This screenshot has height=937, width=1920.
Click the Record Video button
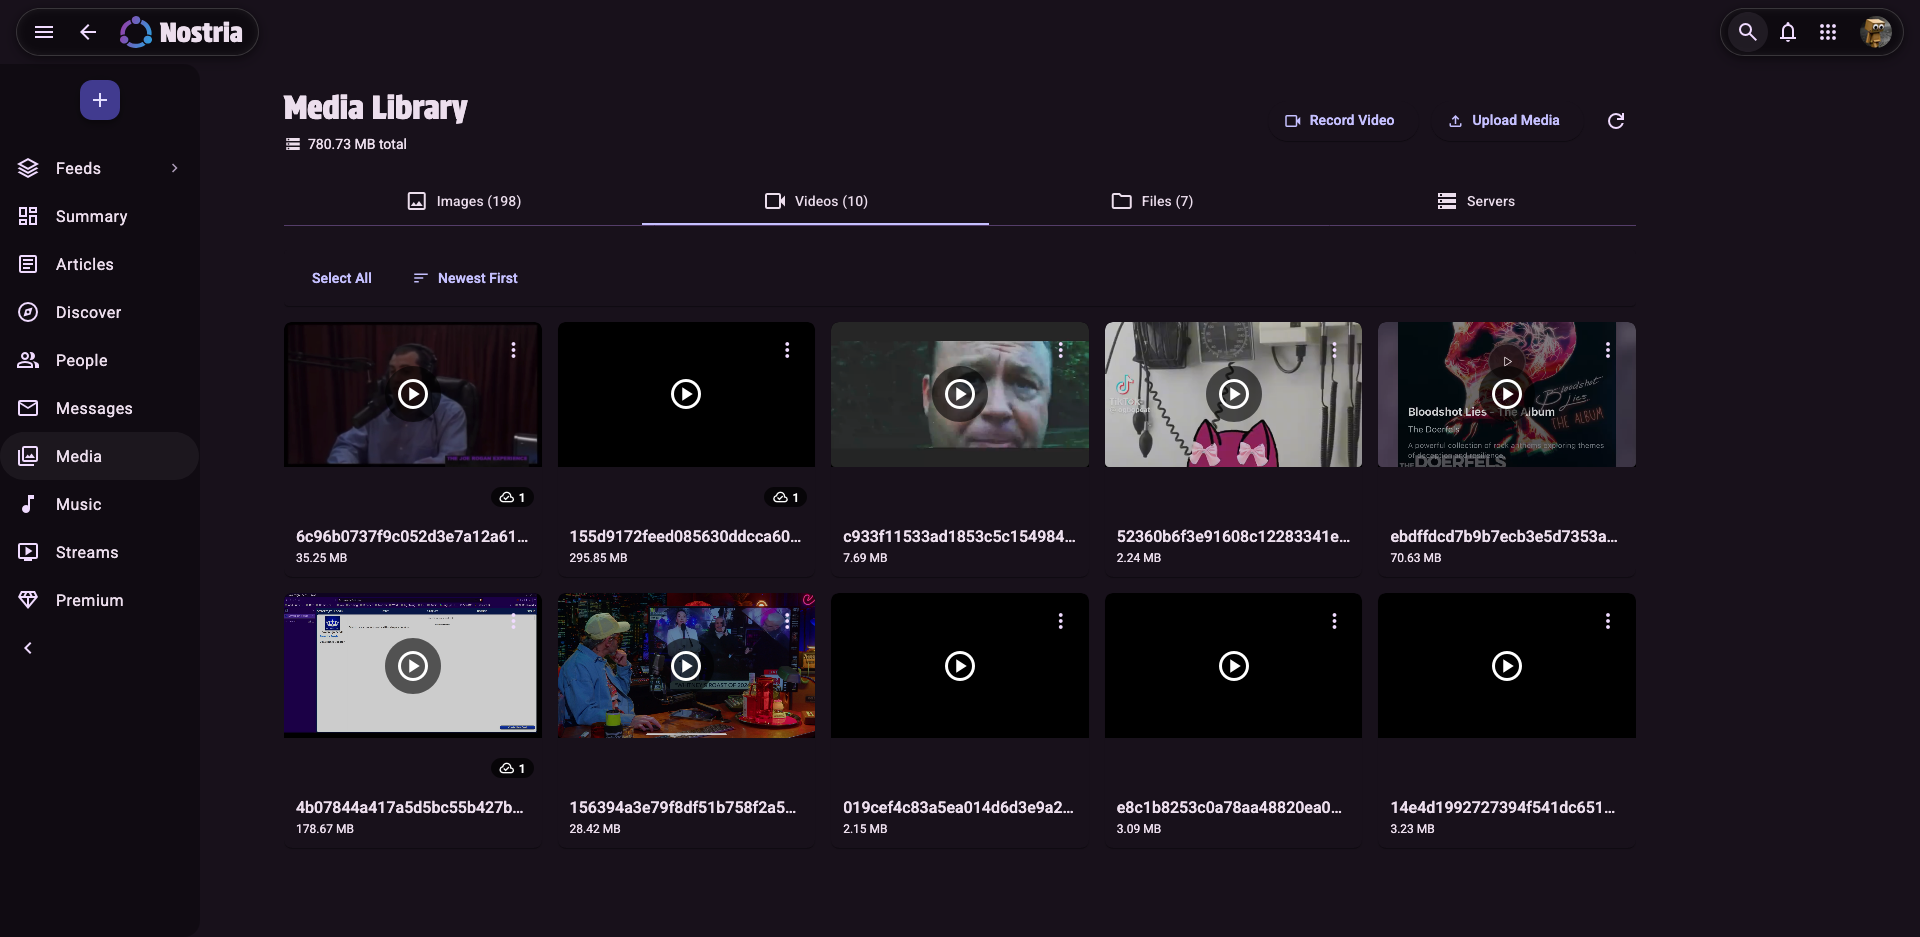click(1339, 120)
